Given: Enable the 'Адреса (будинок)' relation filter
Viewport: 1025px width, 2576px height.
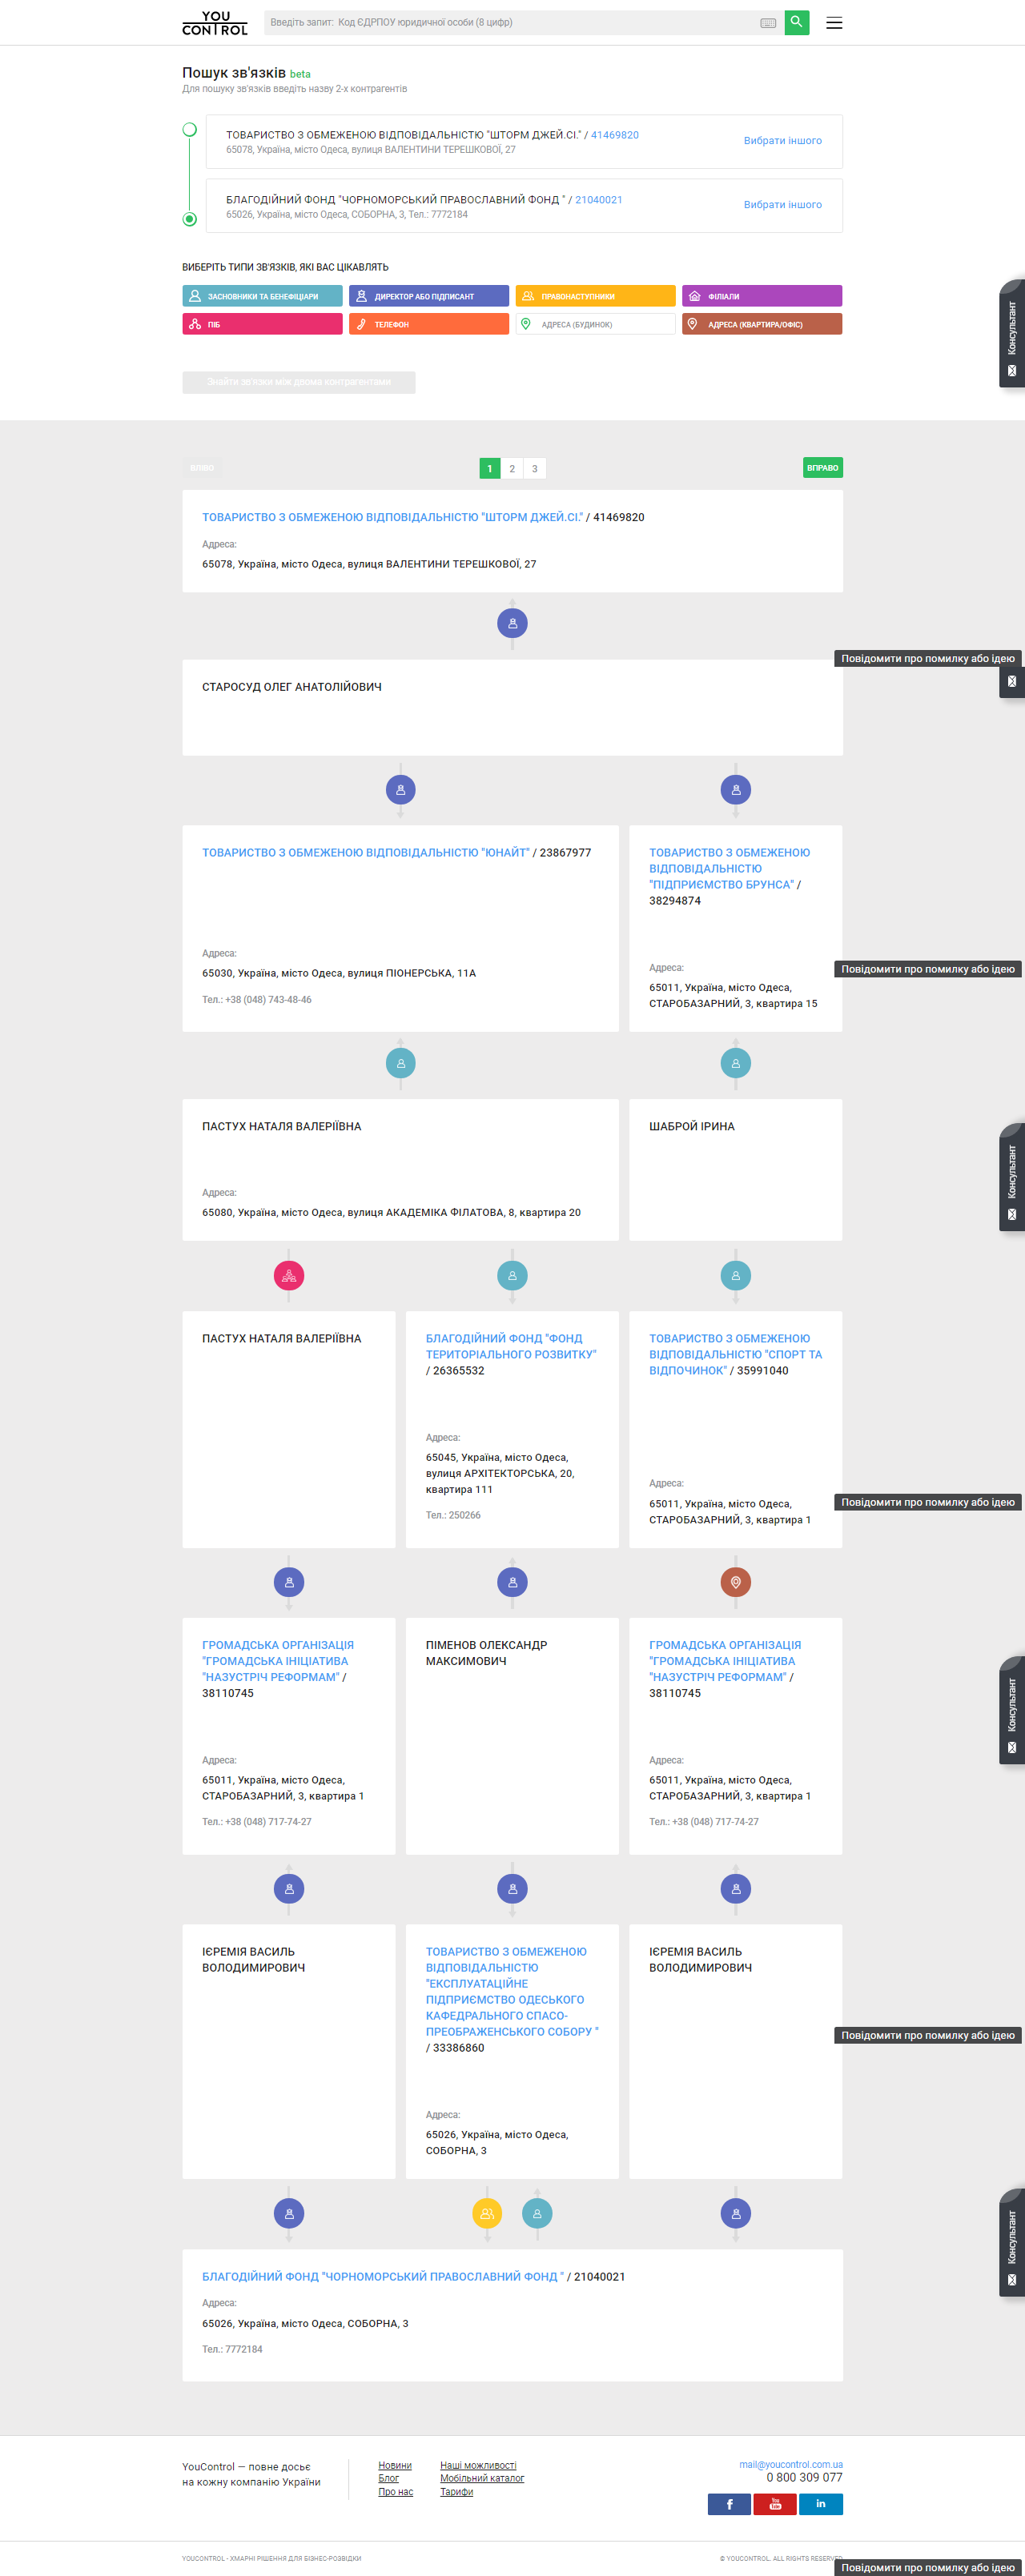Looking at the screenshot, I should coord(595,324).
